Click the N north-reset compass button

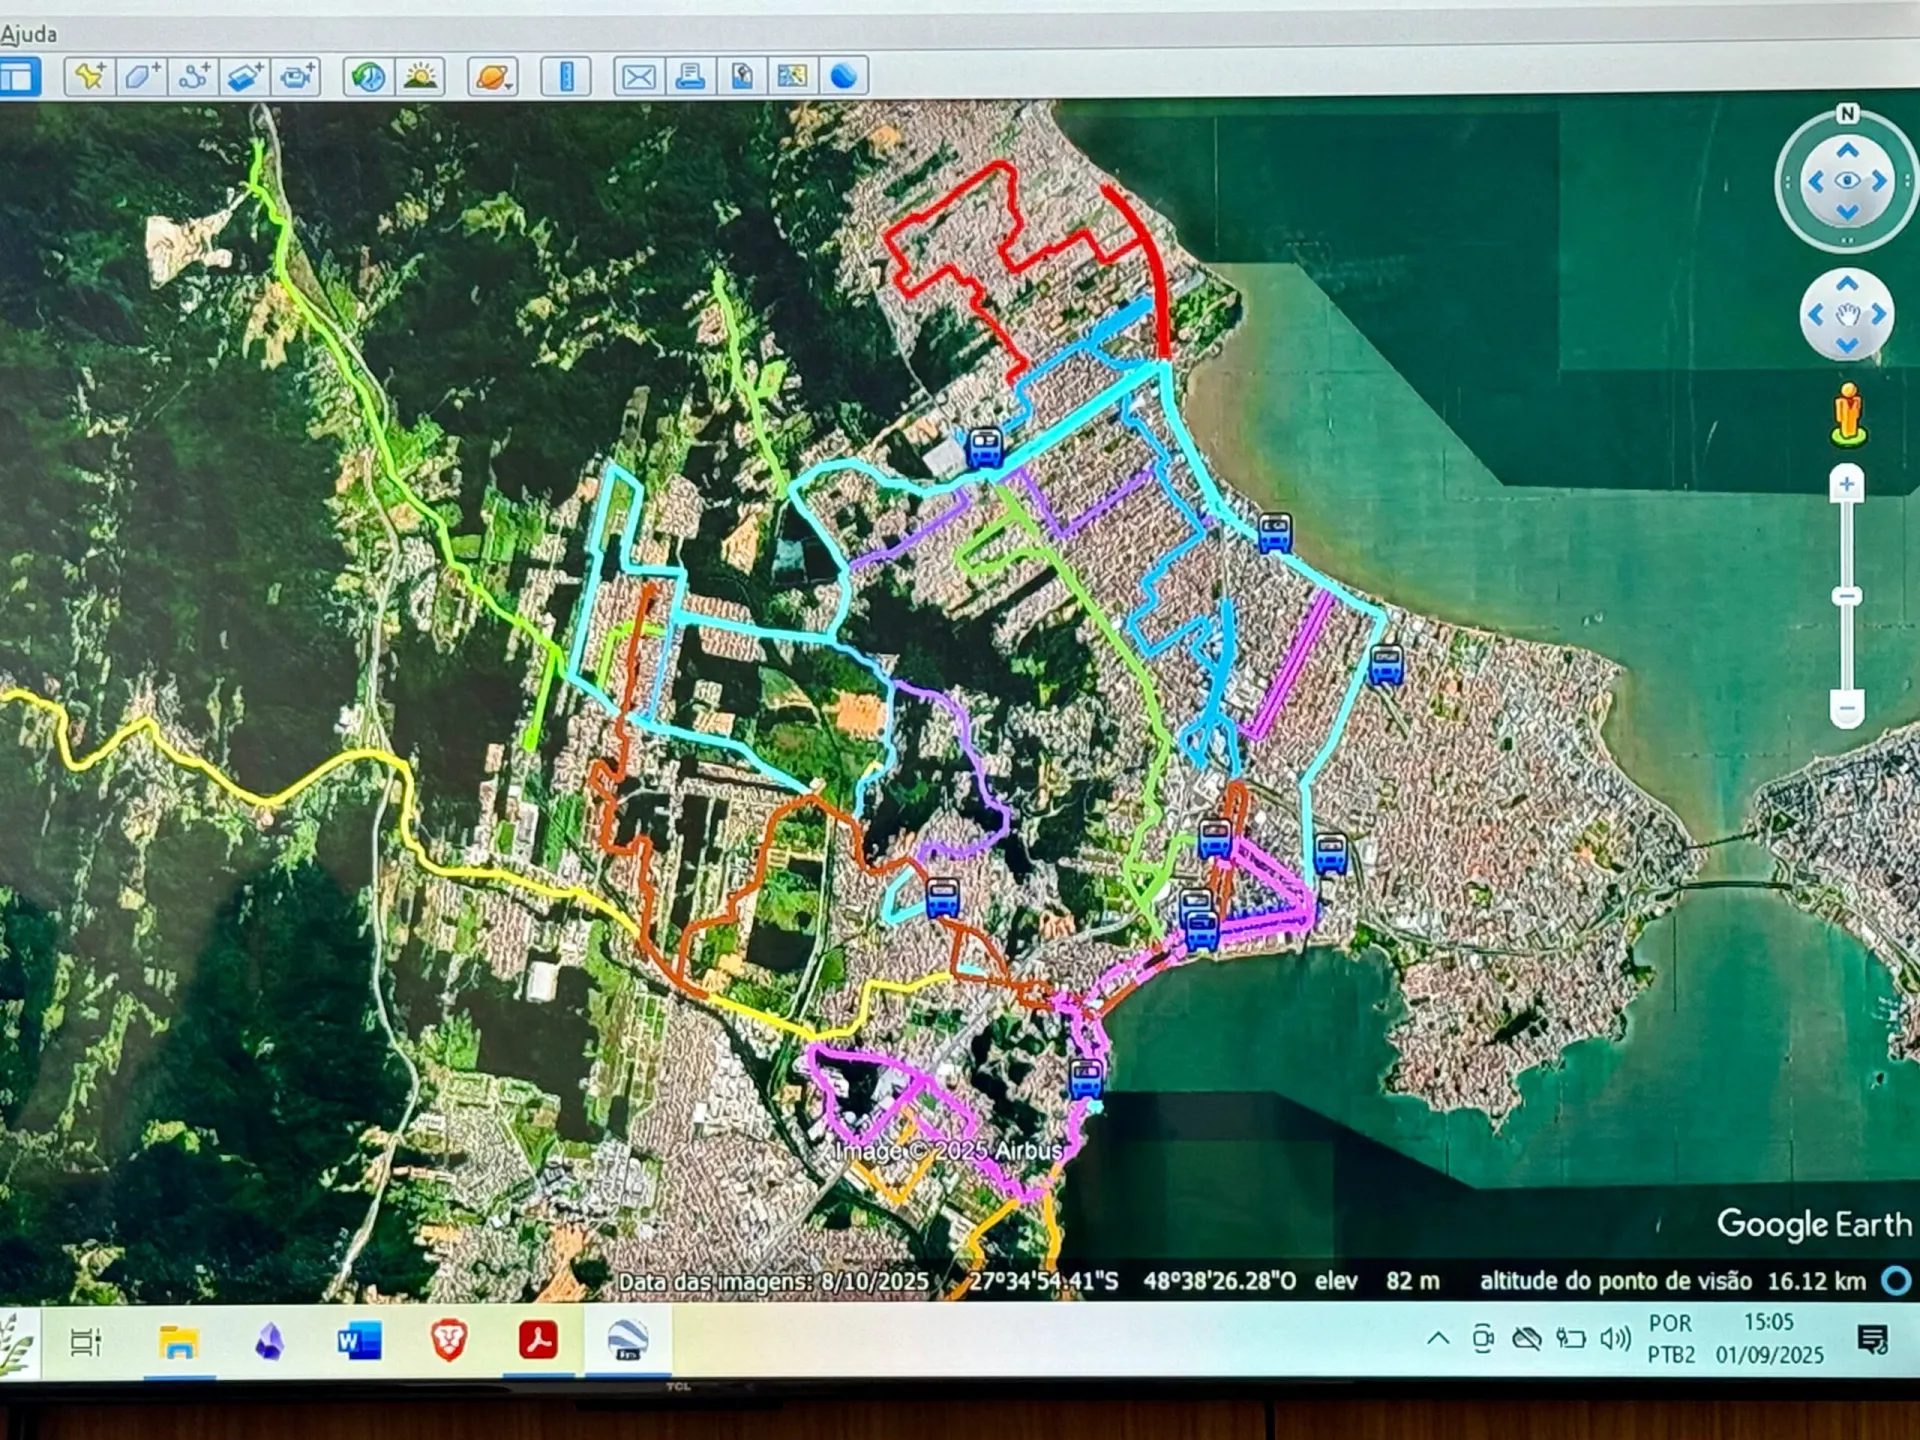pyautogui.click(x=1847, y=114)
